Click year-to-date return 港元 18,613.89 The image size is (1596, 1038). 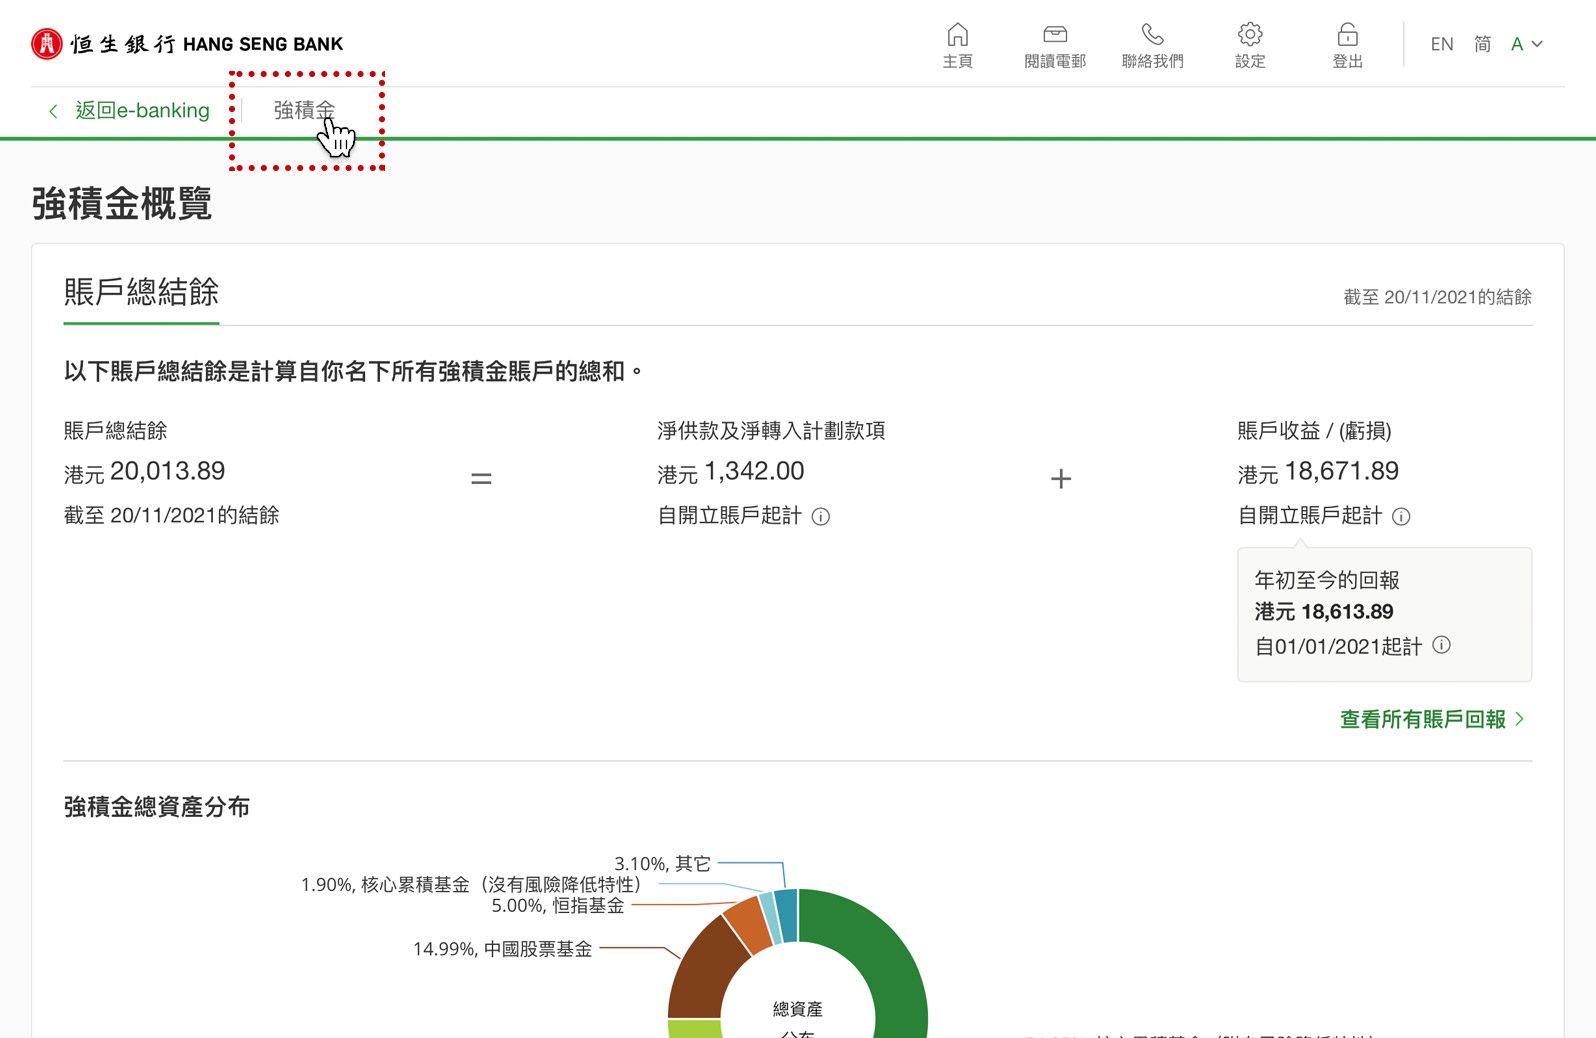coord(1324,612)
